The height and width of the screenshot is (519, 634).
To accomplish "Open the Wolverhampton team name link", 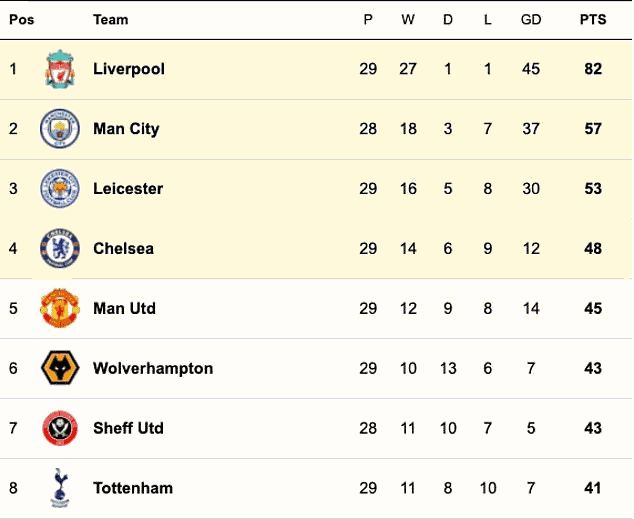I will pos(153,368).
